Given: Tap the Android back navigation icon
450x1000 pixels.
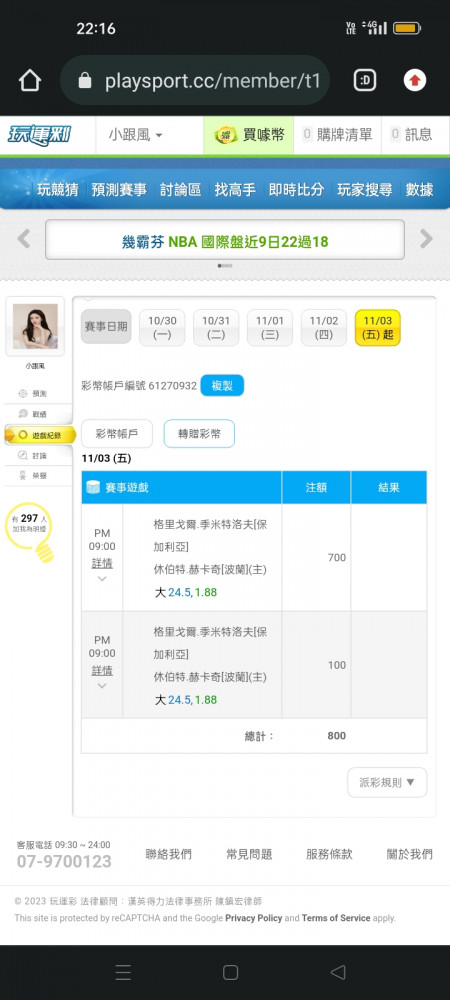Looking at the screenshot, I should pos(338,972).
